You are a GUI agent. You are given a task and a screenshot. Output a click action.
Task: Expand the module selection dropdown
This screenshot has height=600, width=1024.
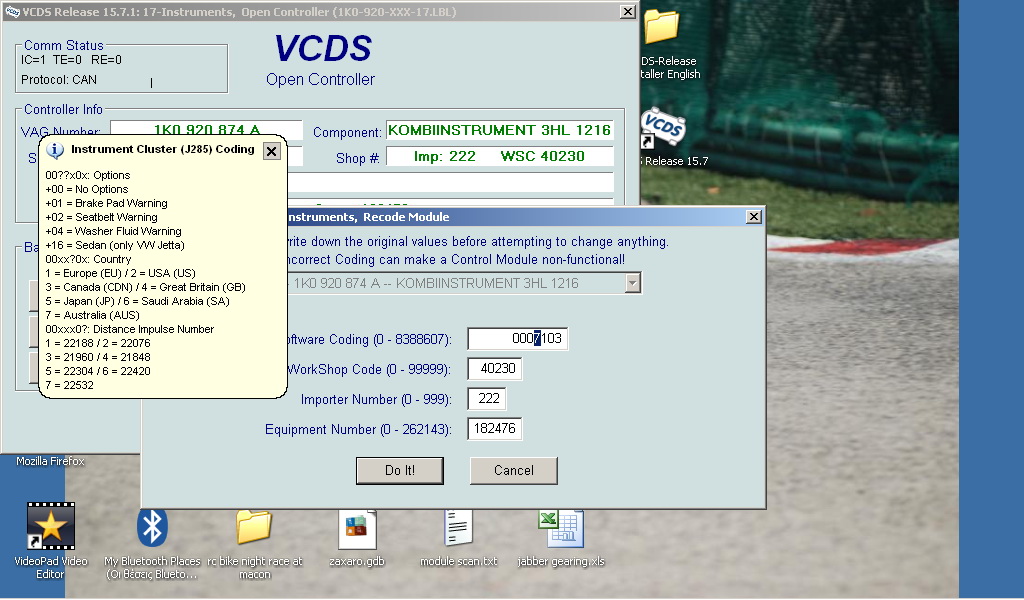click(632, 283)
